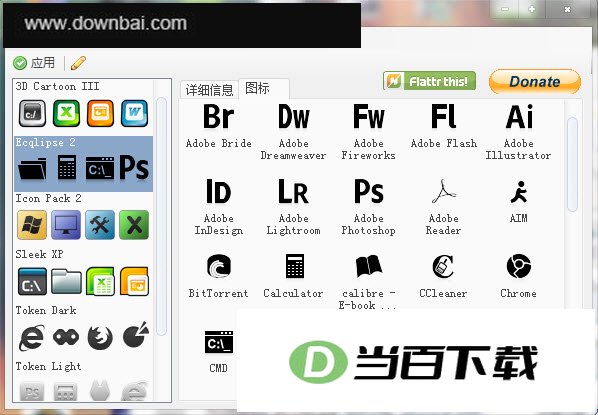Switch to the 详细信息 tab

tap(209, 90)
